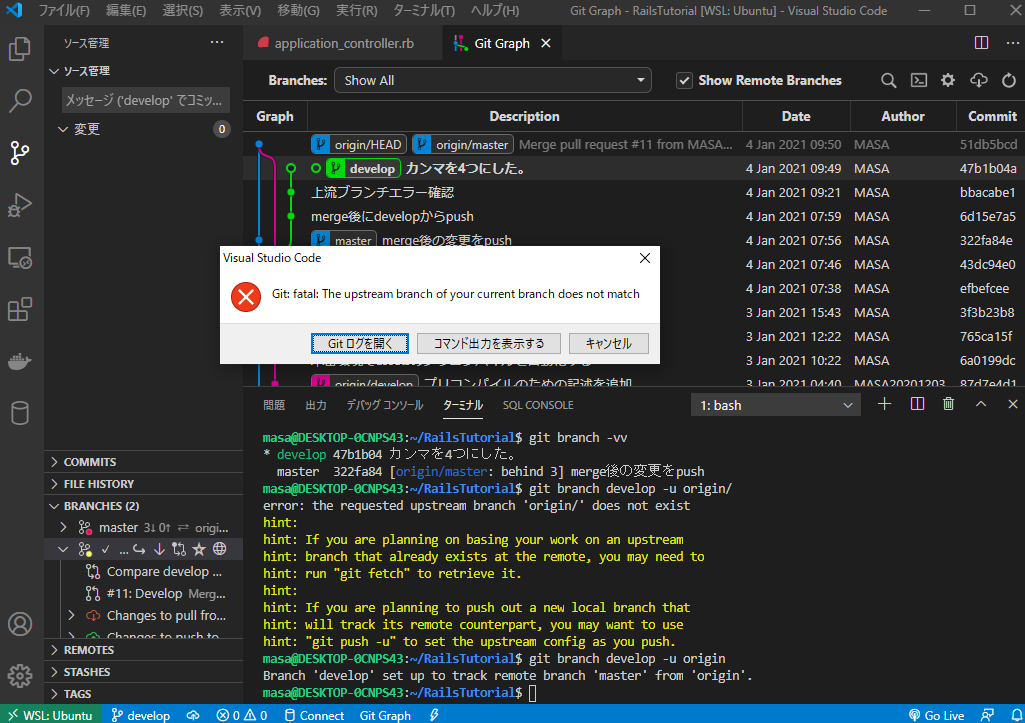Open source control panel more actions ellipsis
1025x723 pixels.
(217, 42)
